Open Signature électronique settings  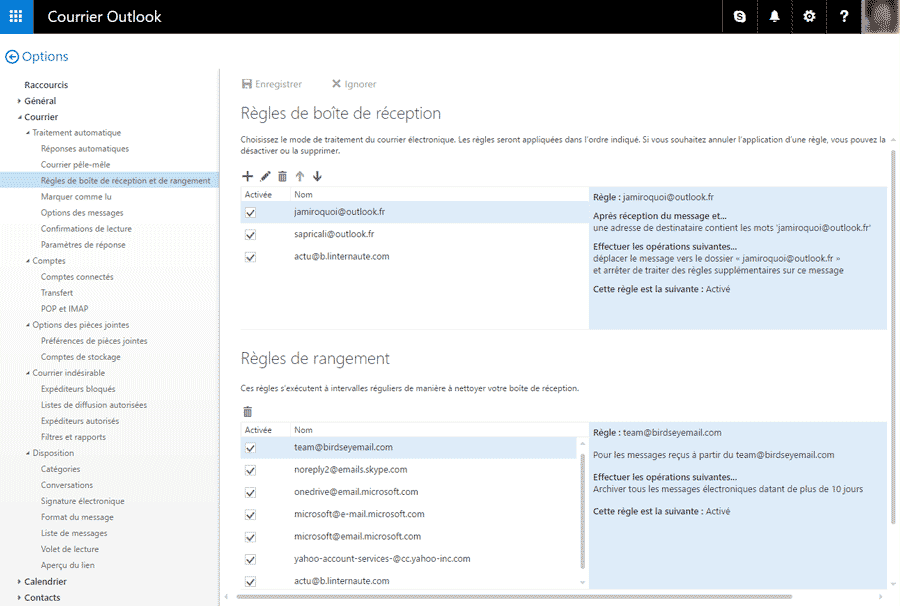tap(83, 501)
